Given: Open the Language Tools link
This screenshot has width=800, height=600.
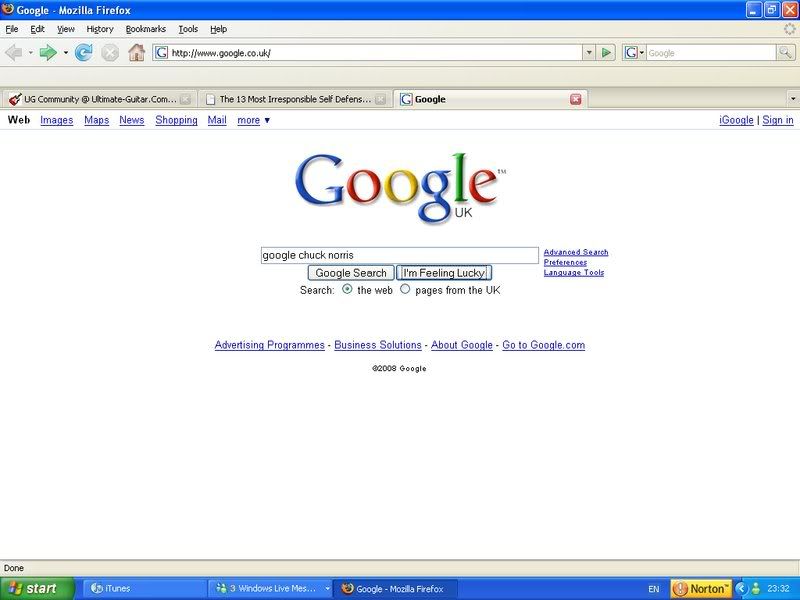Looking at the screenshot, I should (x=574, y=272).
